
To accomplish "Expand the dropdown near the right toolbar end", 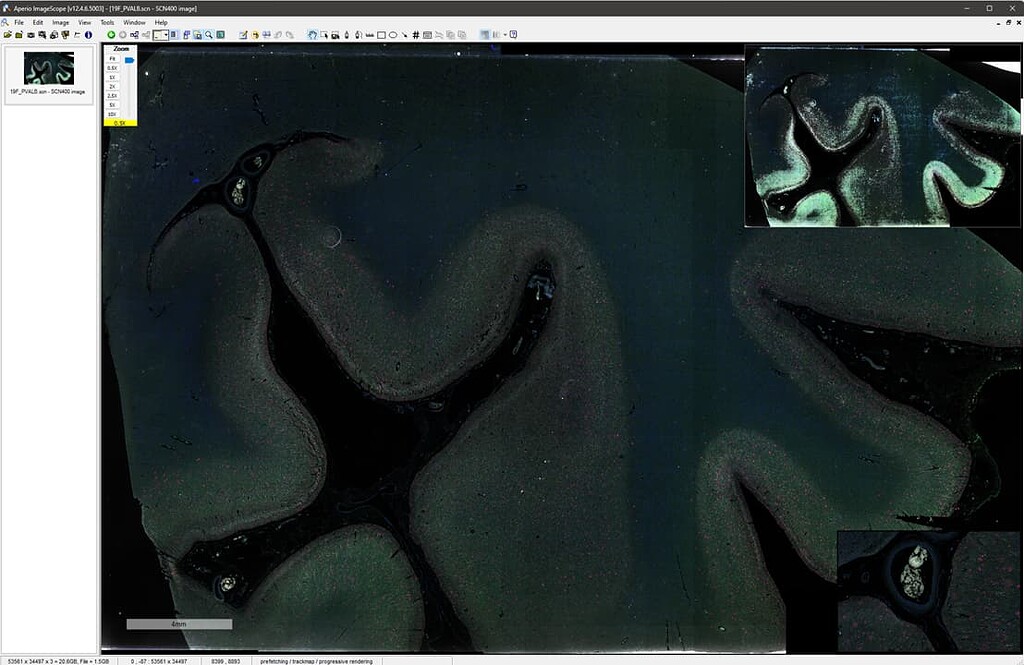I will (x=505, y=34).
